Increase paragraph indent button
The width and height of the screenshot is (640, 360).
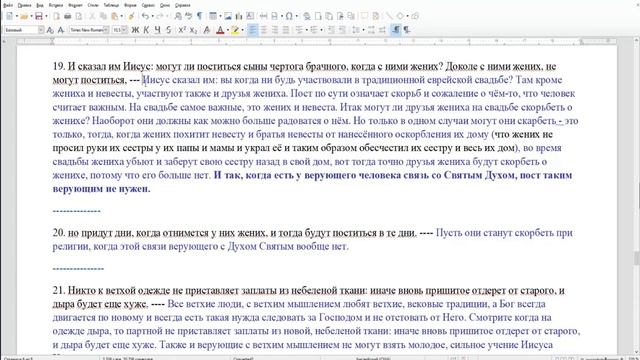click(x=331, y=30)
